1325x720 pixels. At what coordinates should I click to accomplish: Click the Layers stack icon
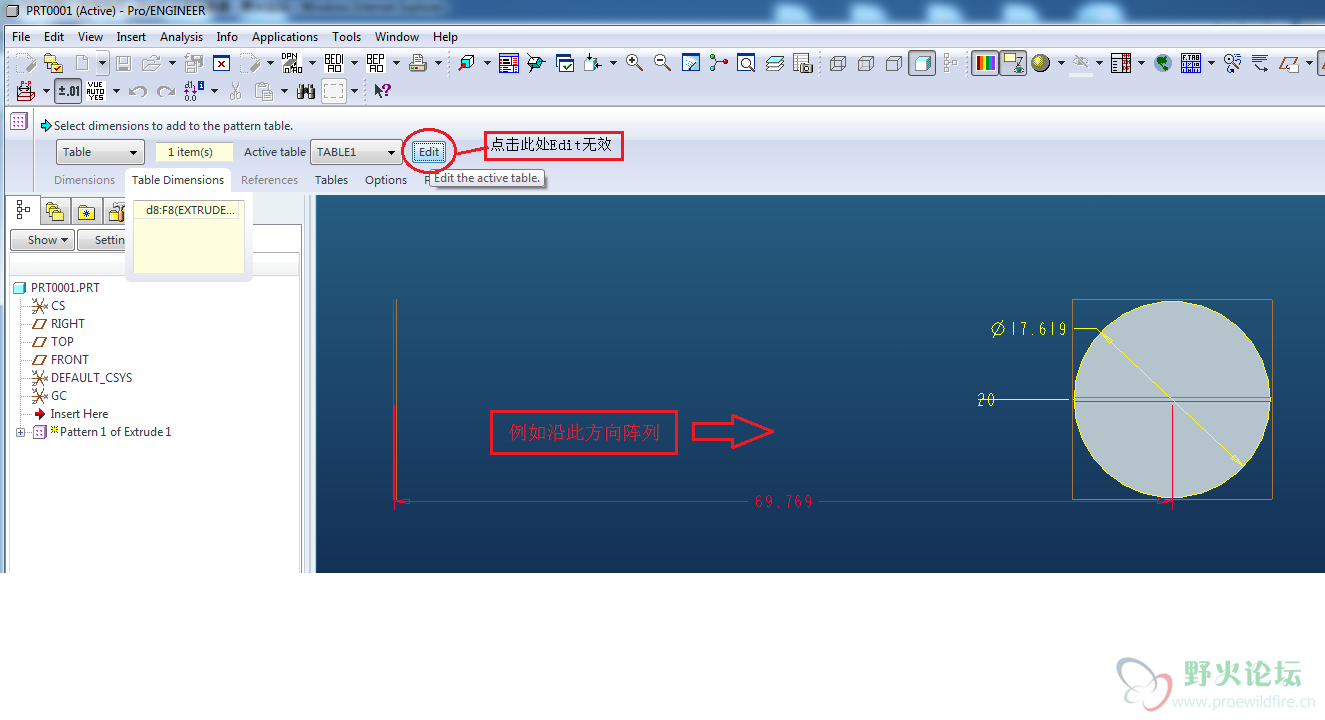pyautogui.click(x=775, y=63)
